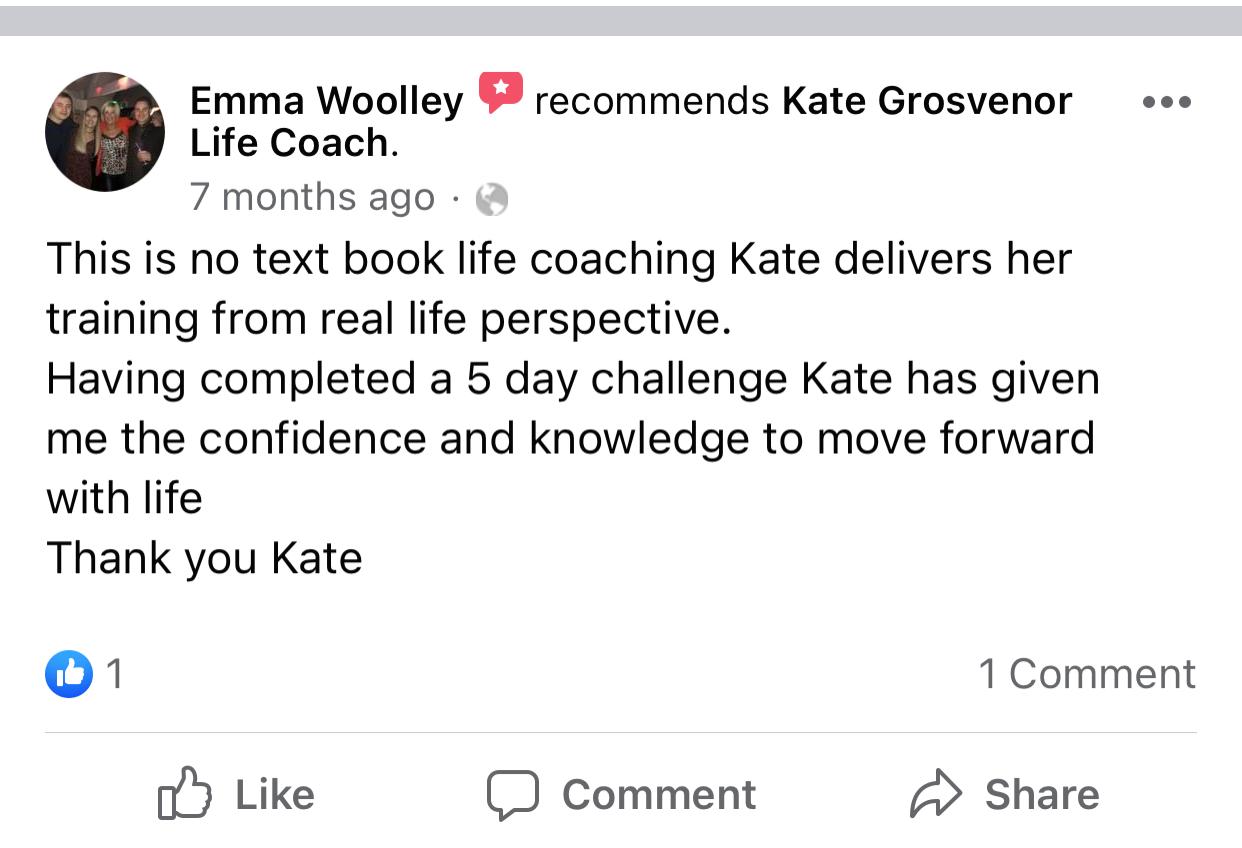Viewport: 1242px width, 848px height.
Task: Click the speech bubble comment icon
Action: tap(513, 795)
